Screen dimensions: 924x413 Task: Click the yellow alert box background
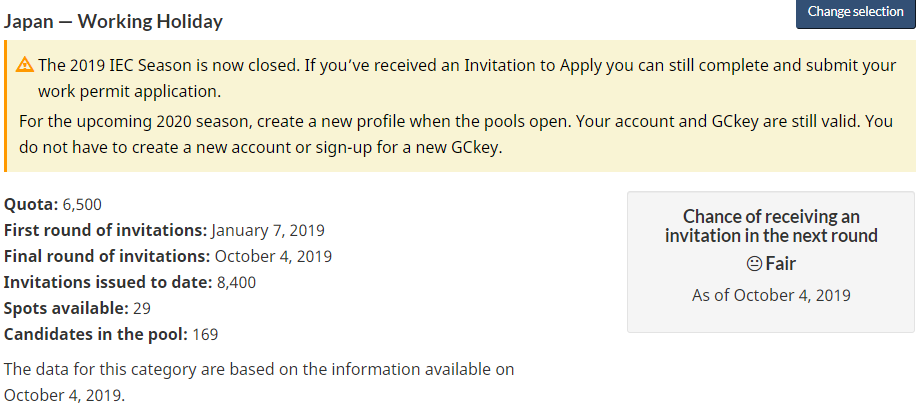click(x=460, y=106)
